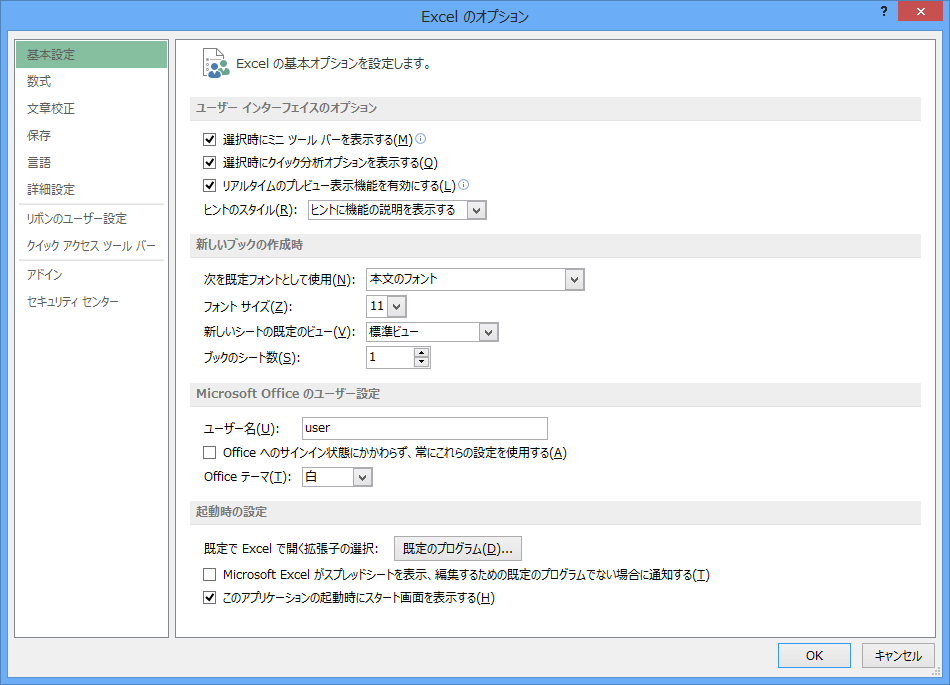Open セキュリティ センター category
Viewport: 950px width, 685px height.
(x=91, y=302)
